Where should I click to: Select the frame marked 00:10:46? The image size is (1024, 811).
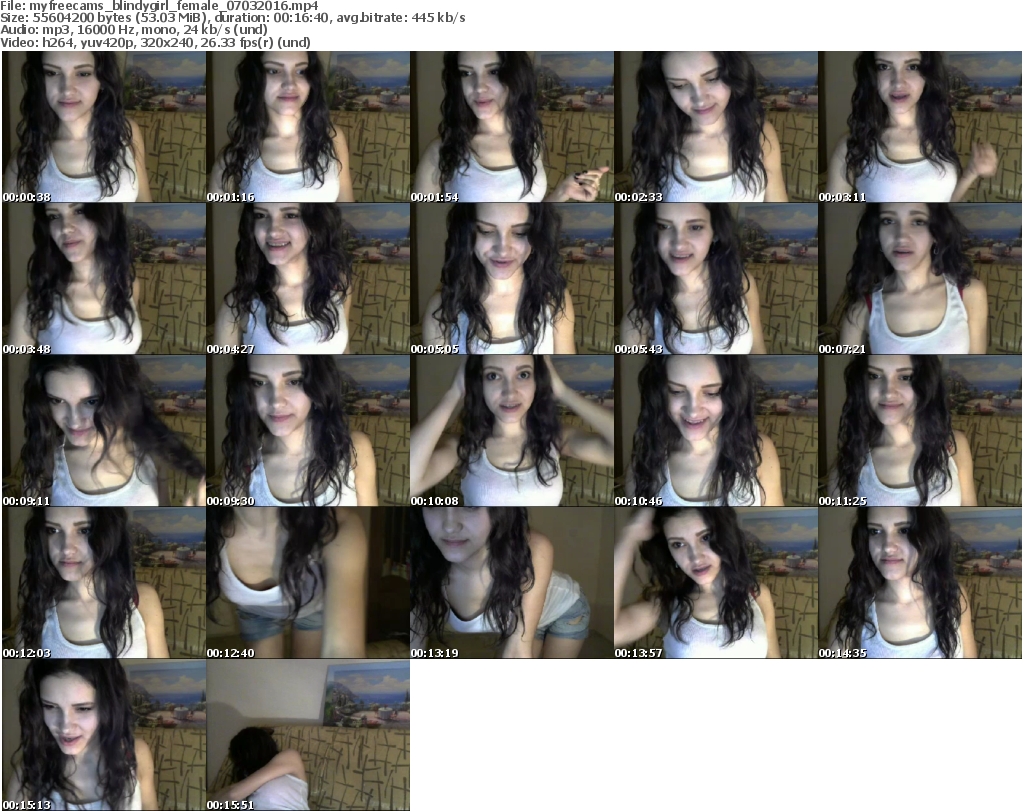(x=716, y=431)
